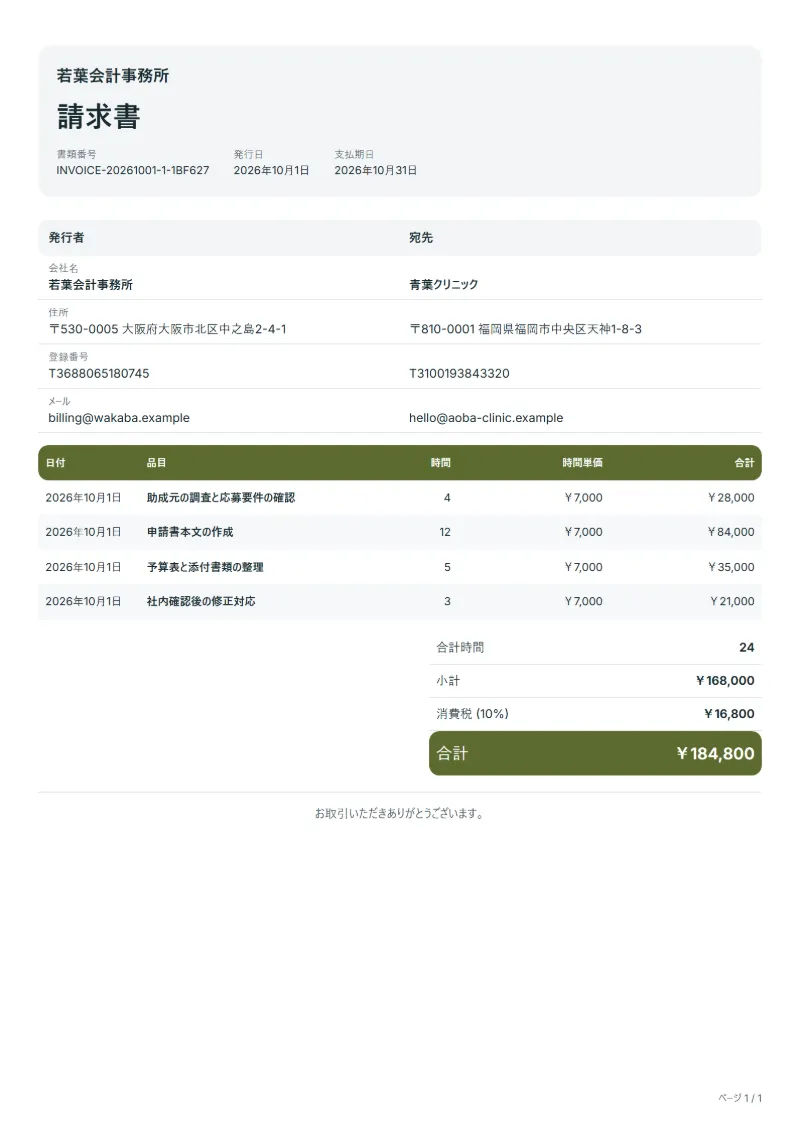Click the 登録番号 label

(69, 357)
